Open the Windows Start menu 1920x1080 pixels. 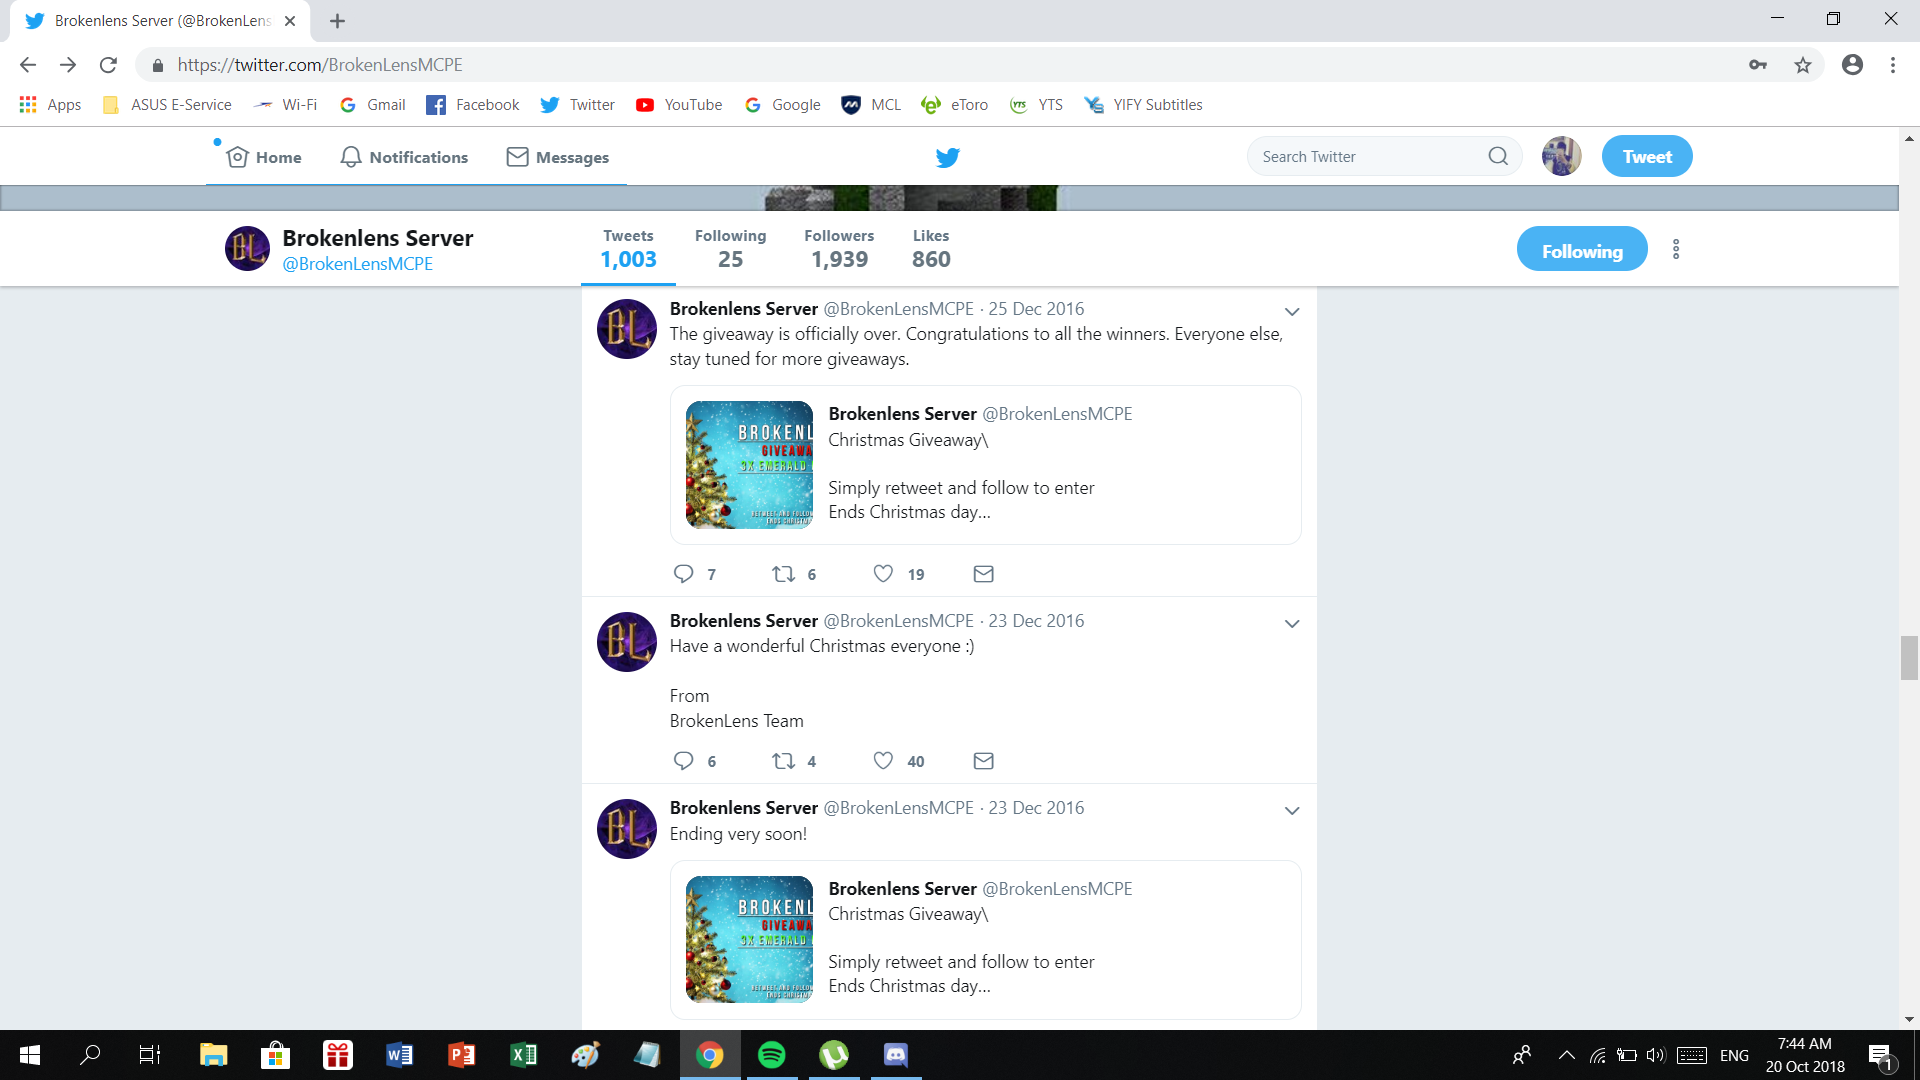tap(29, 1055)
